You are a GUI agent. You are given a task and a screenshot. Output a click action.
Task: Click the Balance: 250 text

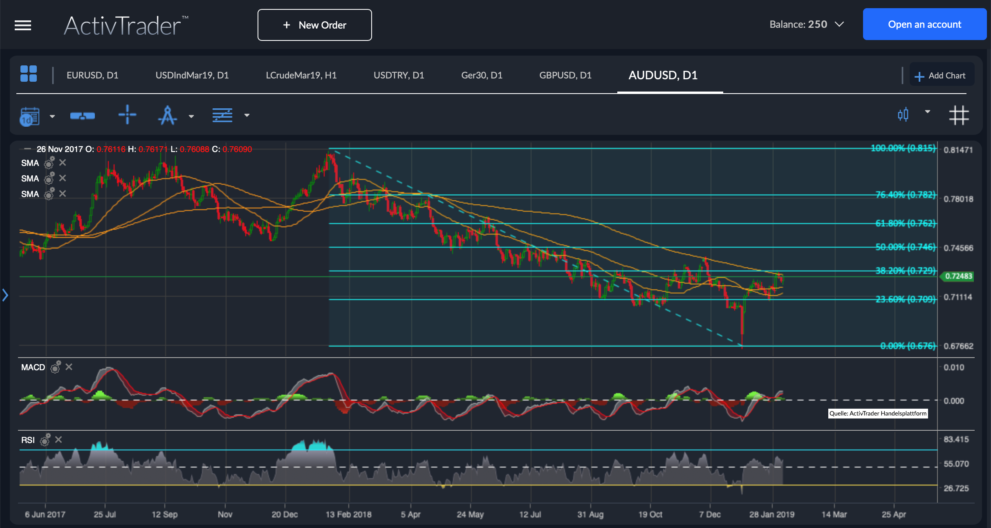click(798, 25)
